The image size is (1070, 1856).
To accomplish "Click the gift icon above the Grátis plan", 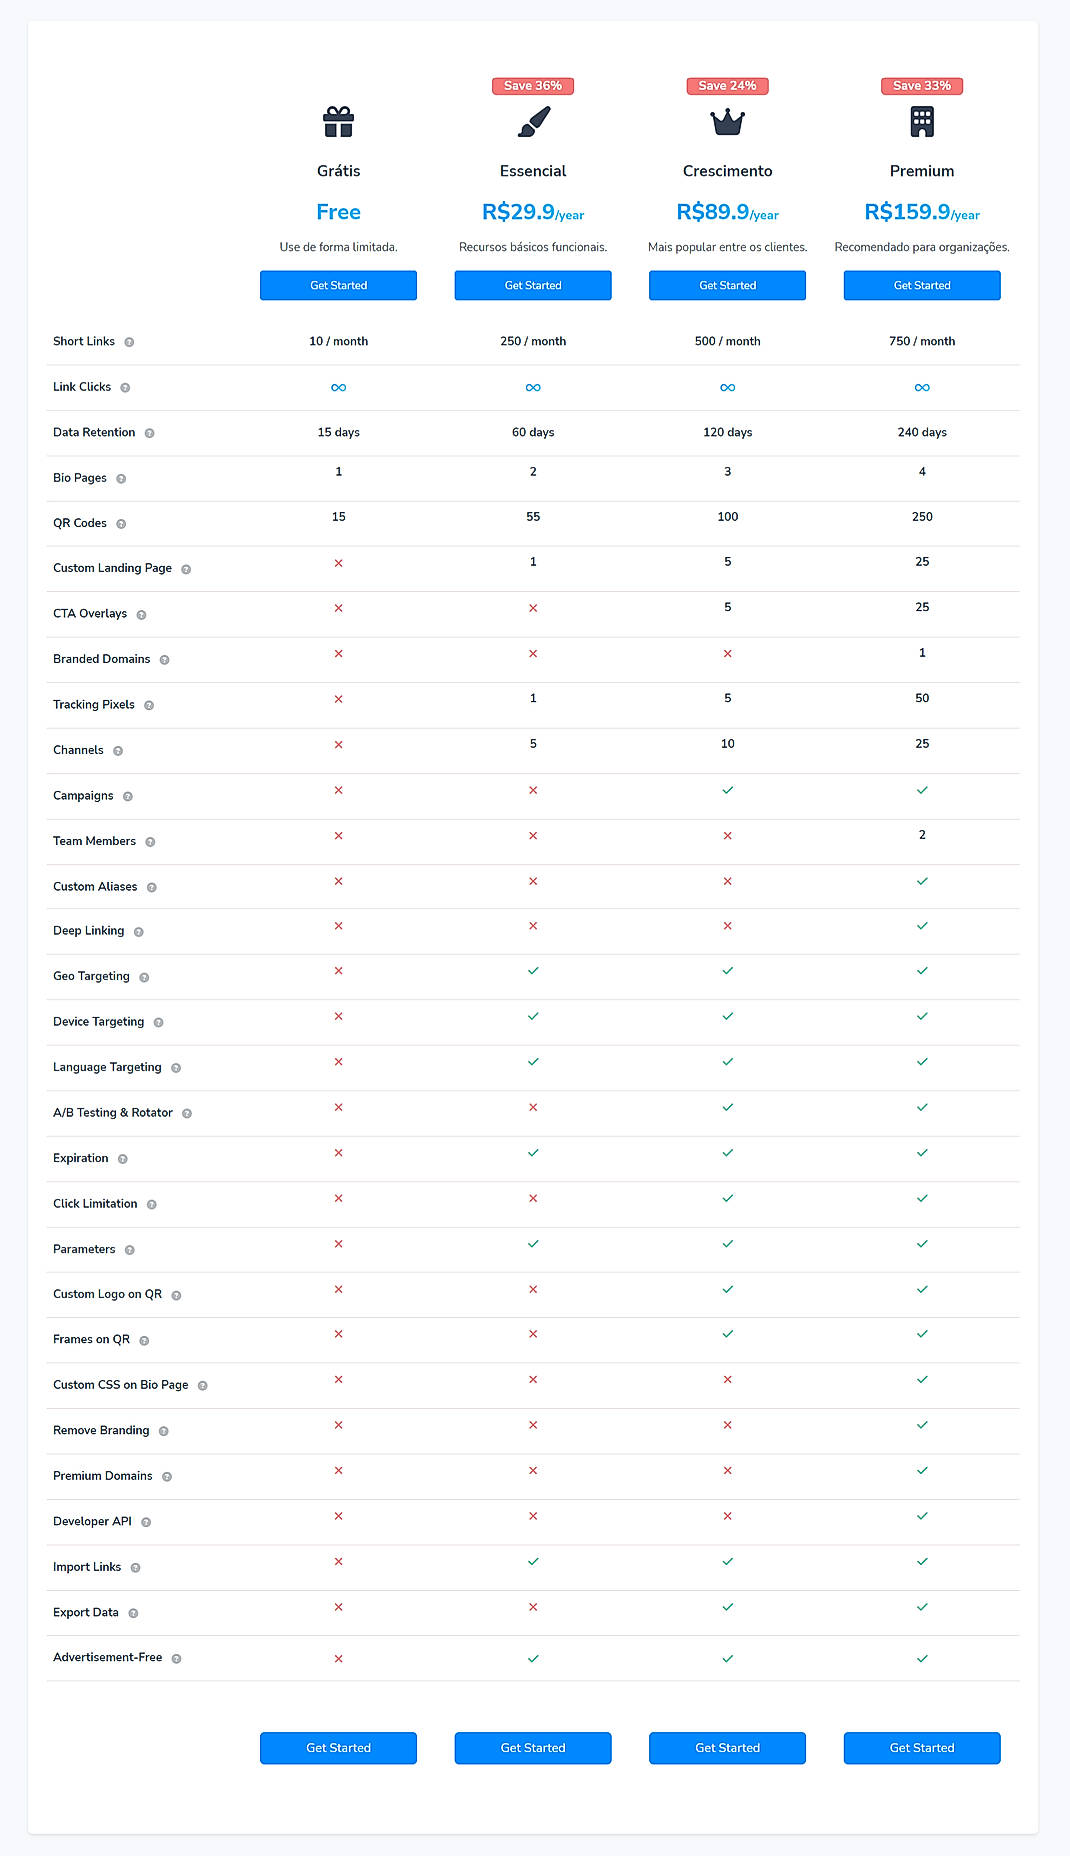I will tap(339, 122).
